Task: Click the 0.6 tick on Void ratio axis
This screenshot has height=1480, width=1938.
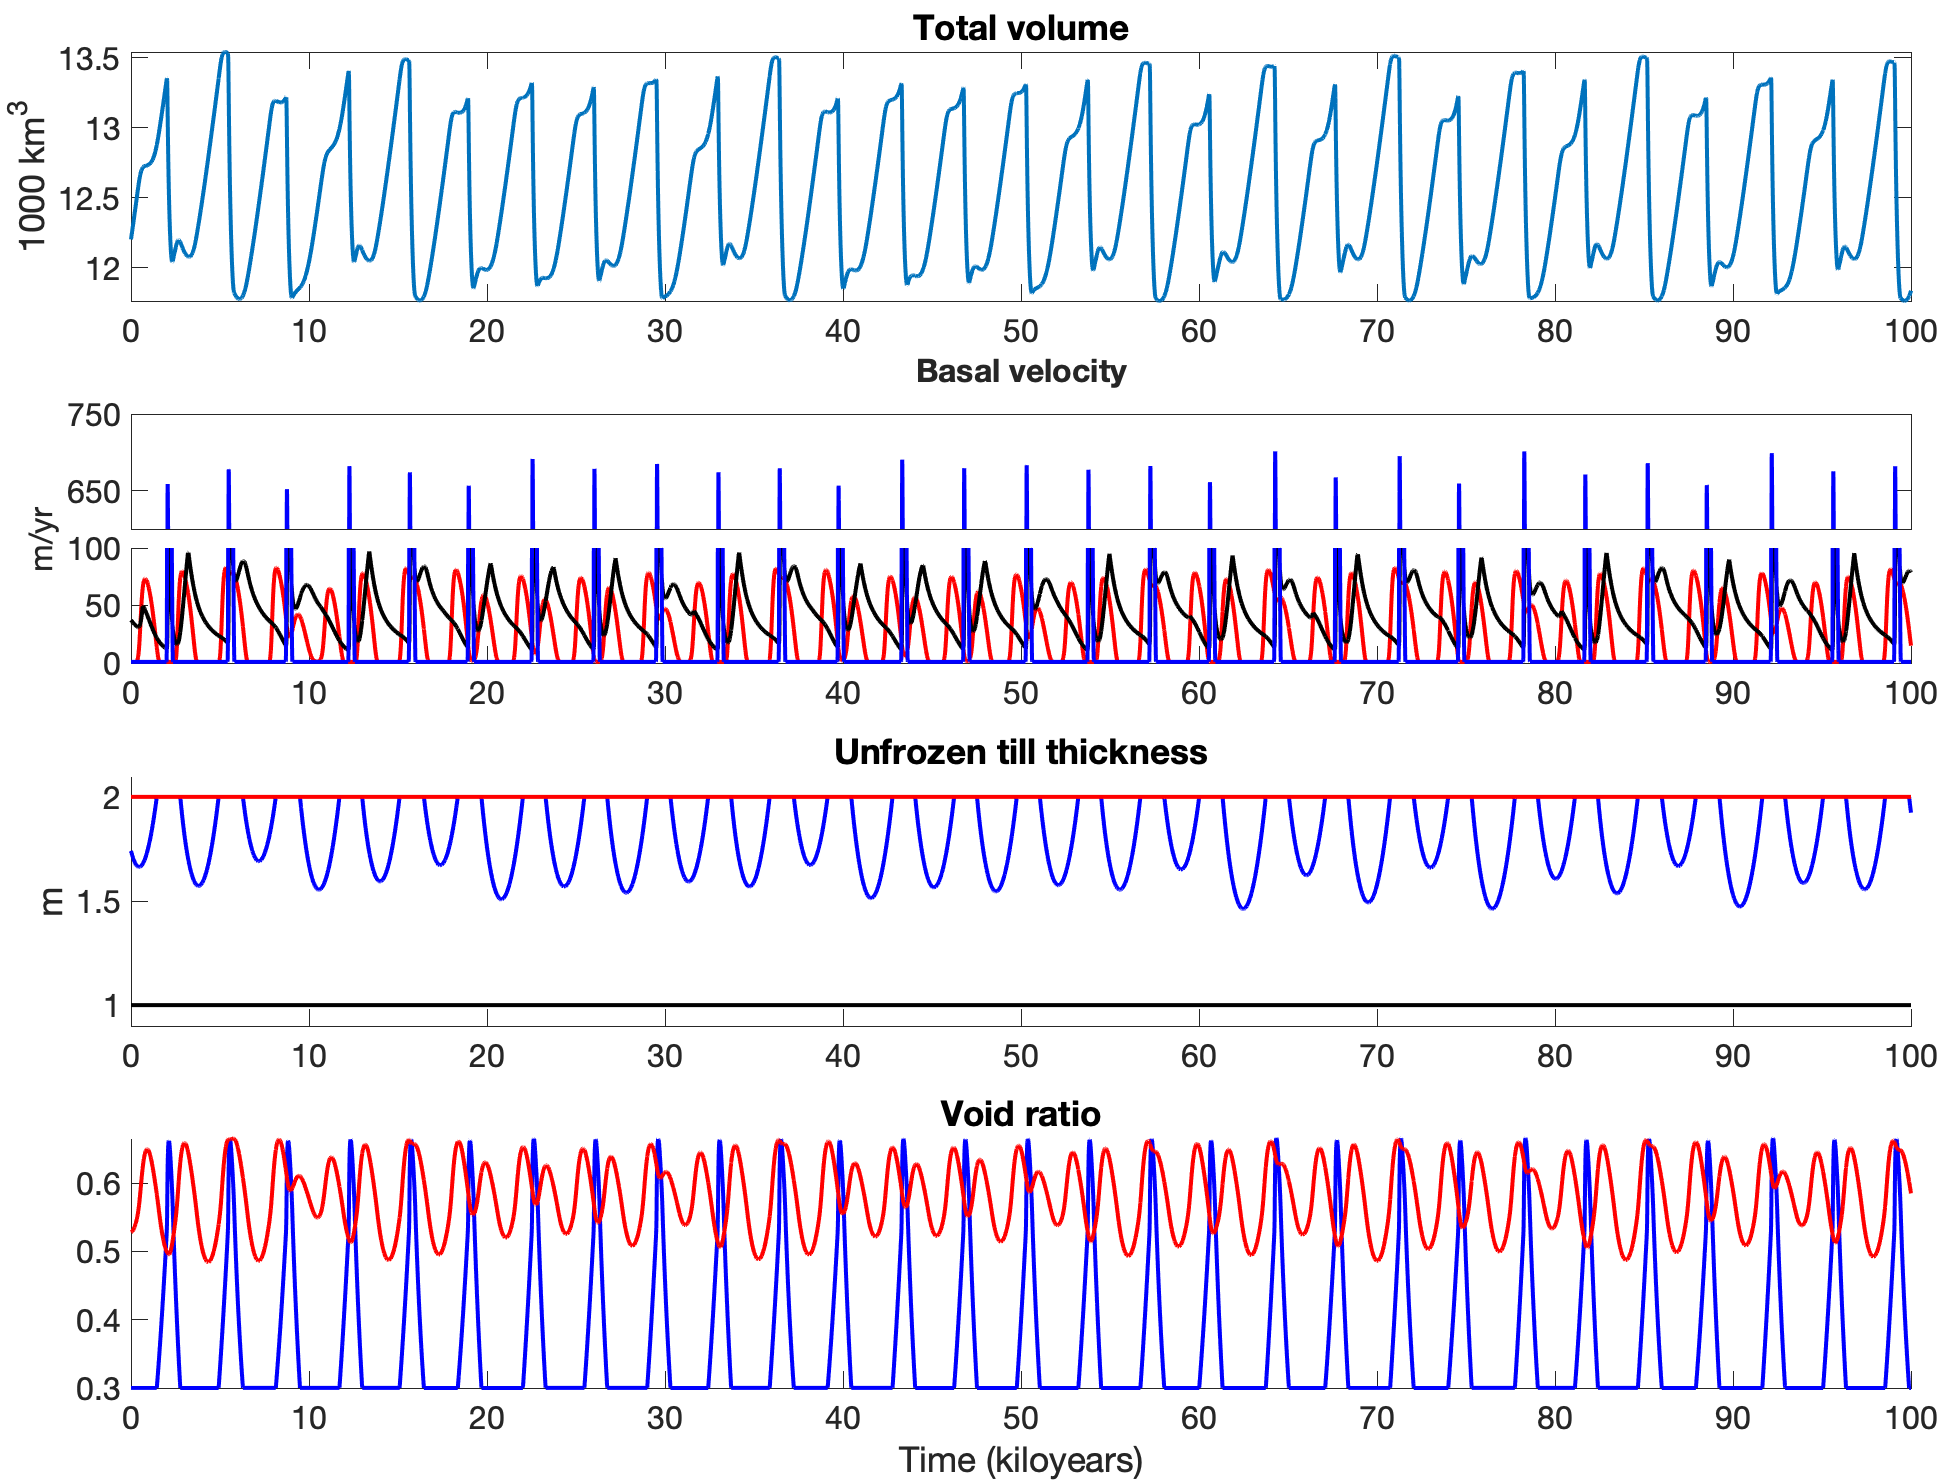Action: (x=98, y=1184)
